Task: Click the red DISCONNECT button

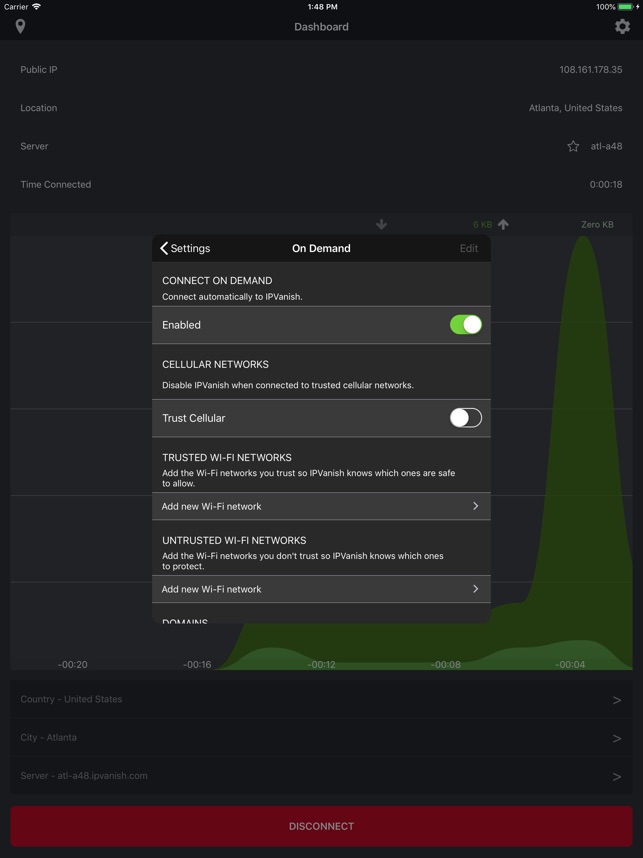Action: coord(321,826)
